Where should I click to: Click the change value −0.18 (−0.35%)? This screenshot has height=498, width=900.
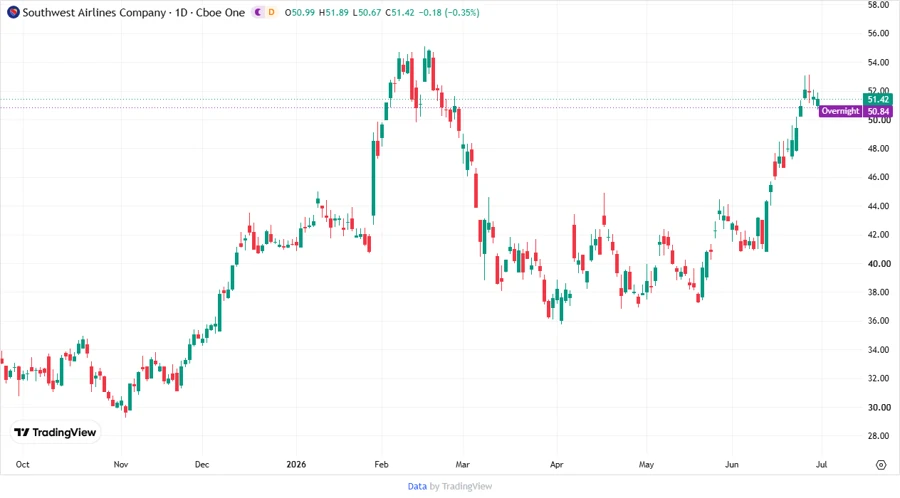(449, 12)
